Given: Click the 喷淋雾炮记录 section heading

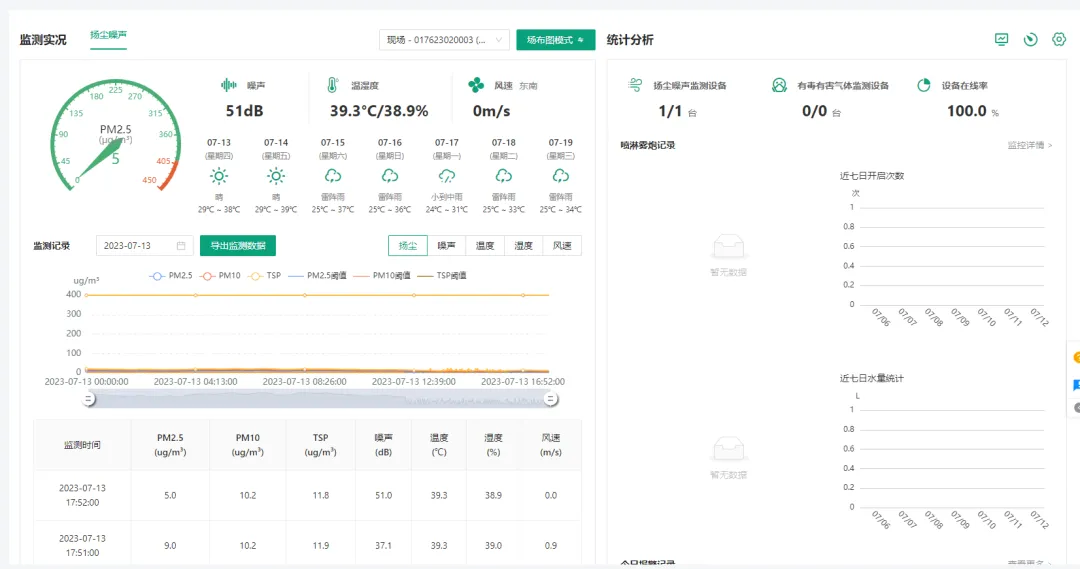Looking at the screenshot, I should tap(647, 145).
